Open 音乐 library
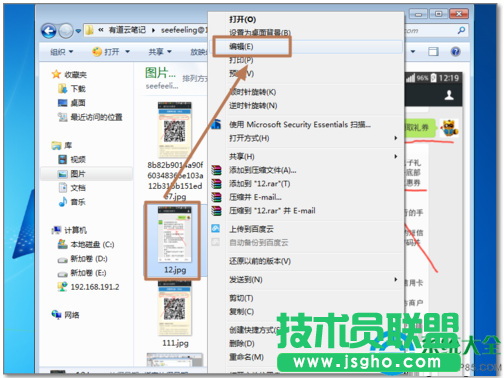The image size is (504, 378). tap(72, 202)
